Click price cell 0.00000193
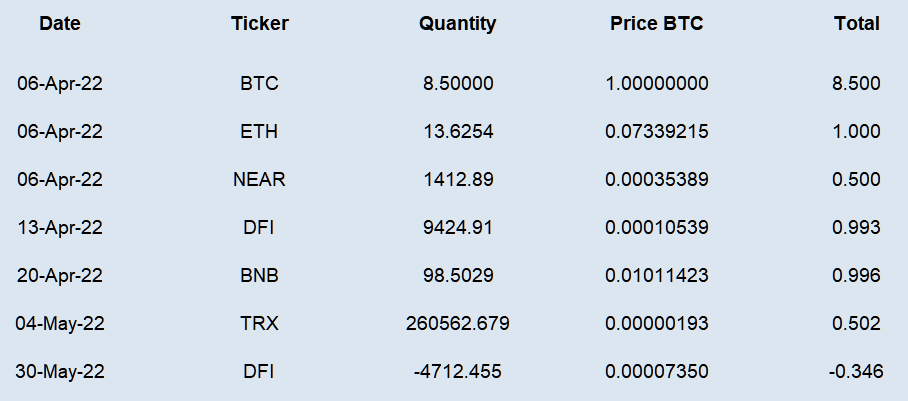 pyautogui.click(x=657, y=323)
